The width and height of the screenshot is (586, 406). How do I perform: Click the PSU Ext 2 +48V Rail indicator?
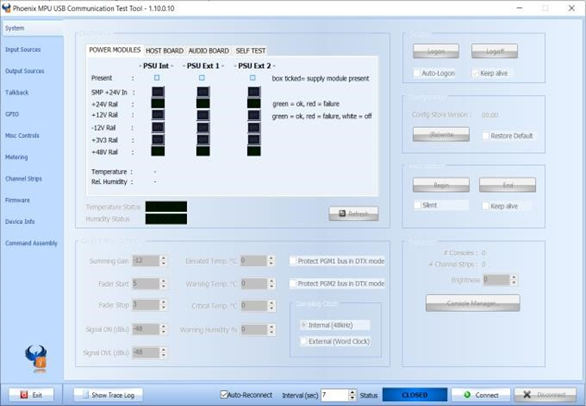coord(254,151)
